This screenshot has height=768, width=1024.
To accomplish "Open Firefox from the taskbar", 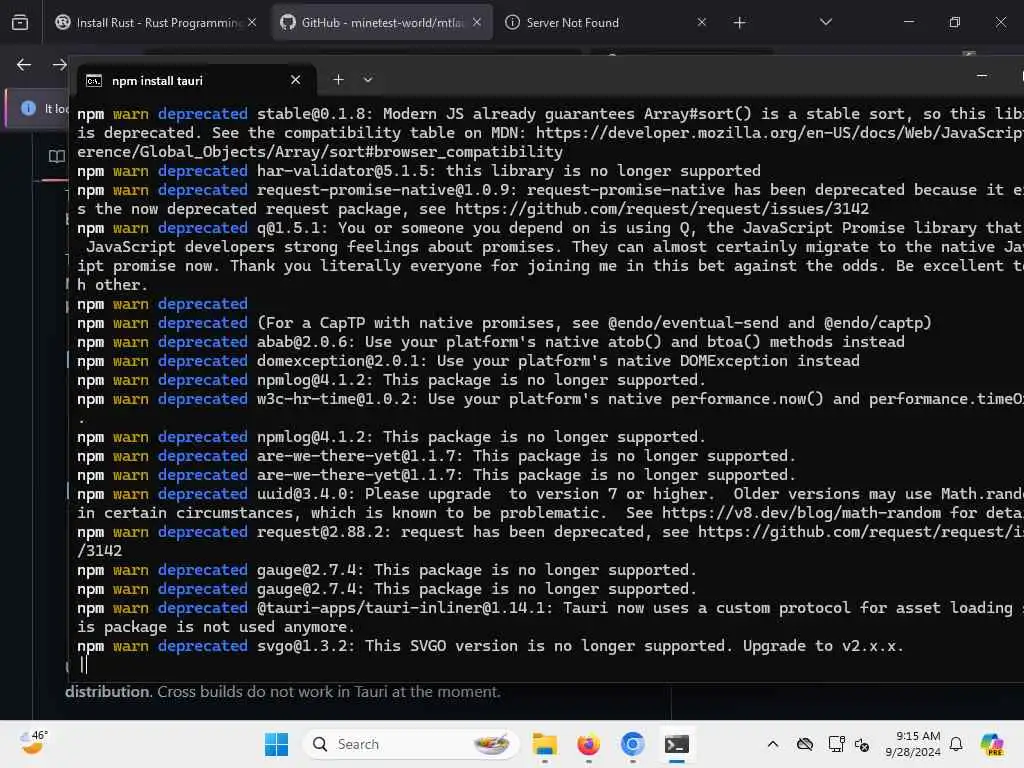I will [x=588, y=744].
